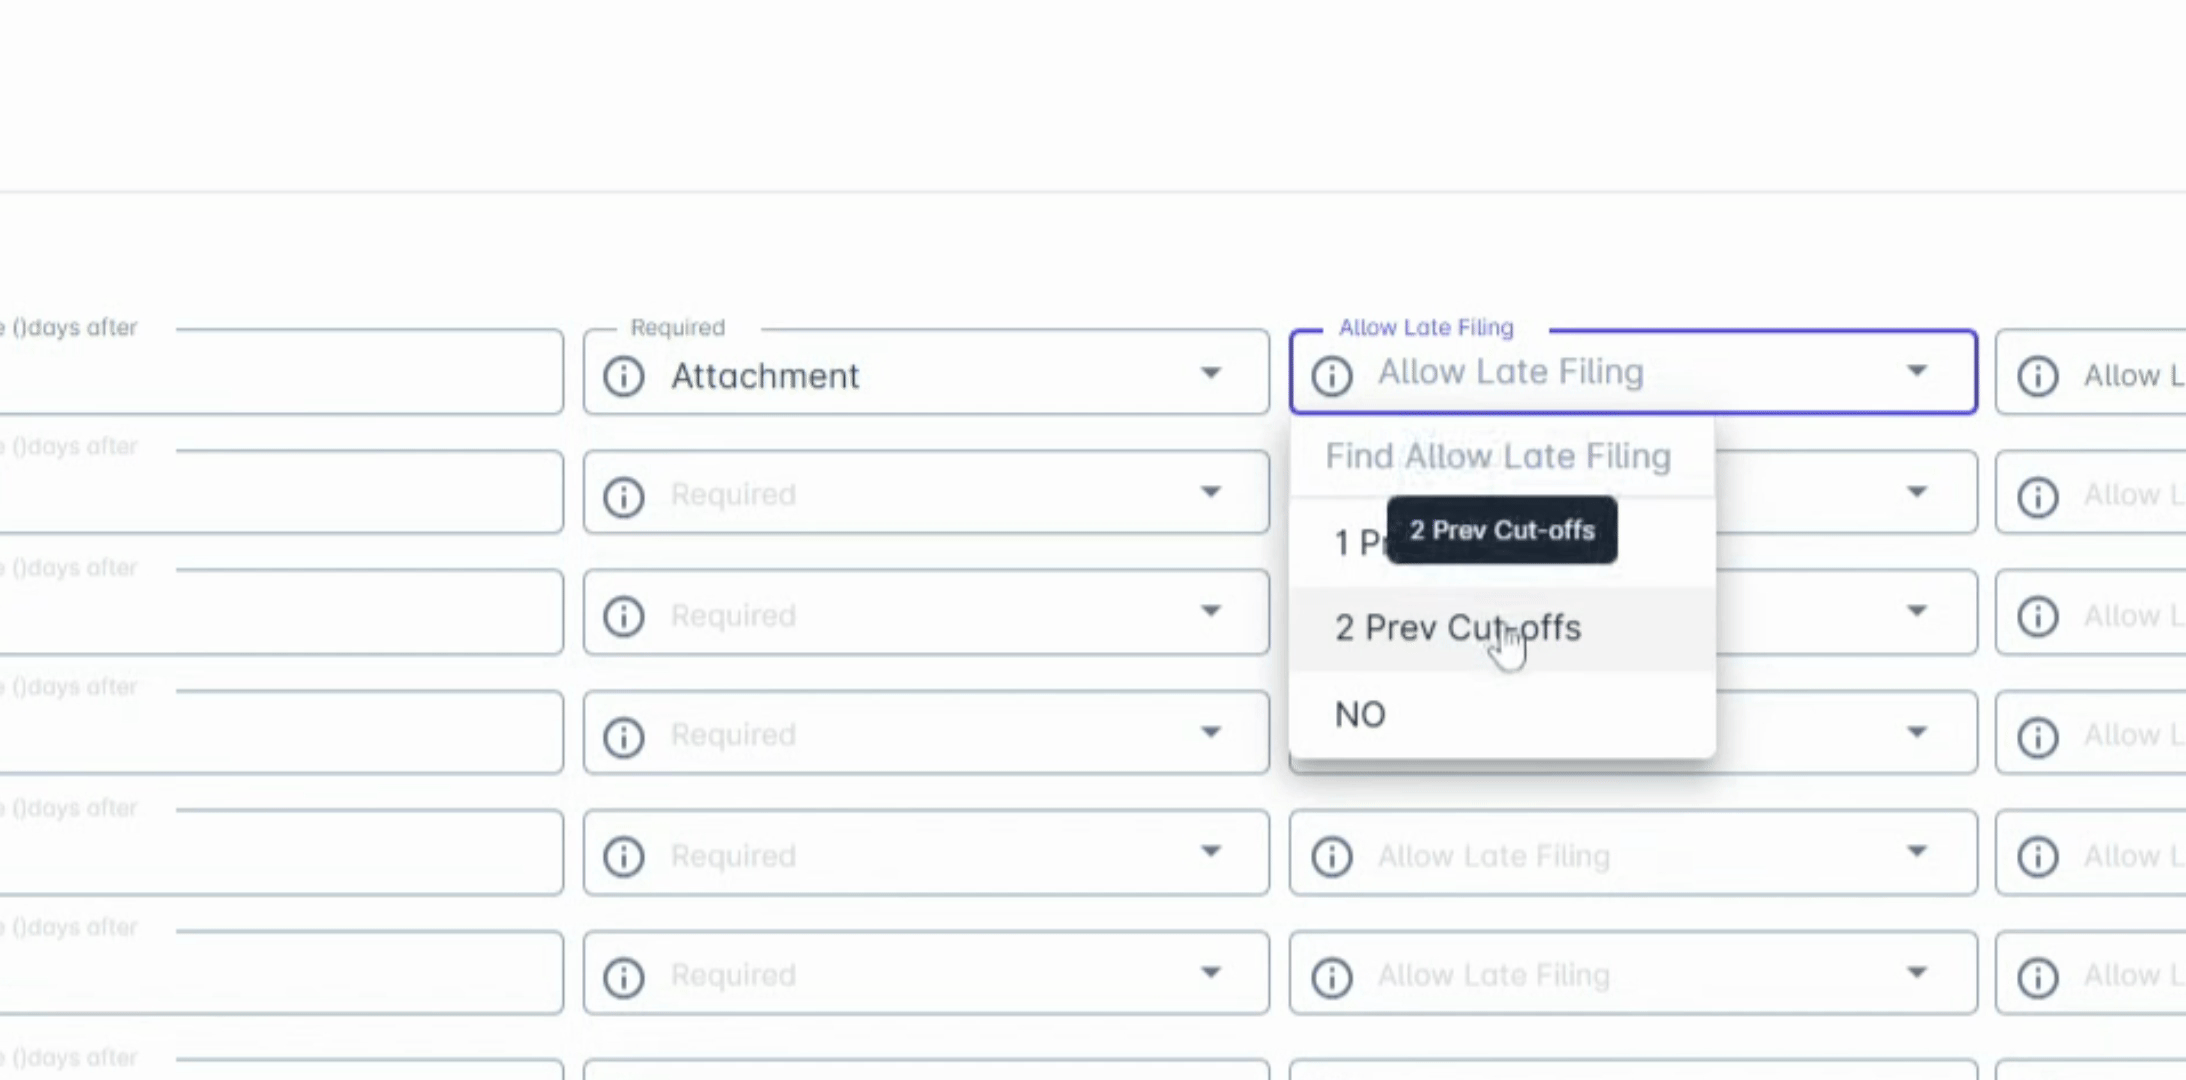Expand the second row Required dropdown
Image resolution: width=2186 pixels, height=1080 pixels.
[1210, 492]
